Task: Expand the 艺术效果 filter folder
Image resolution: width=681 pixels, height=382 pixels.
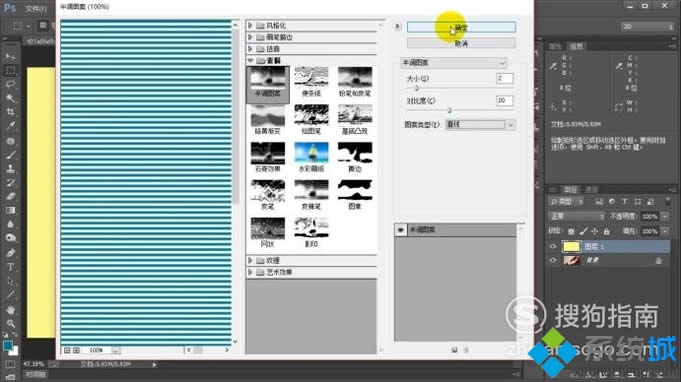Action: pos(251,272)
